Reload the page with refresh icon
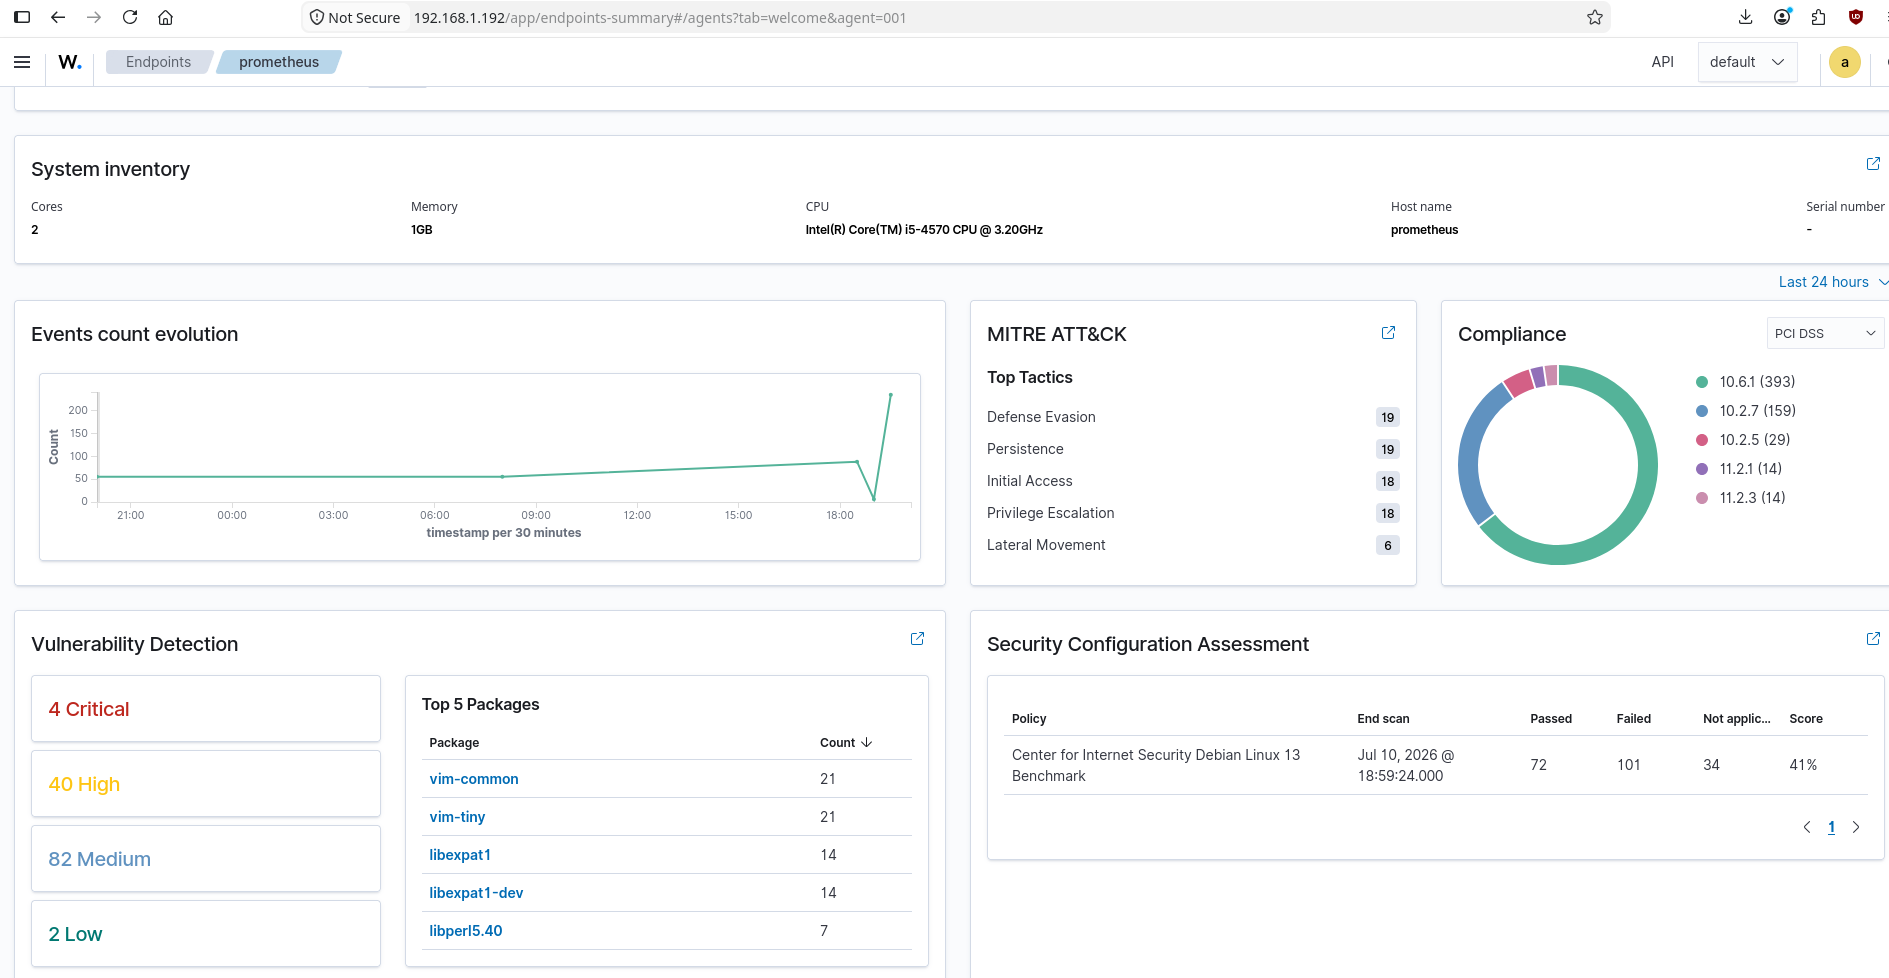This screenshot has height=978, width=1889. click(x=130, y=17)
